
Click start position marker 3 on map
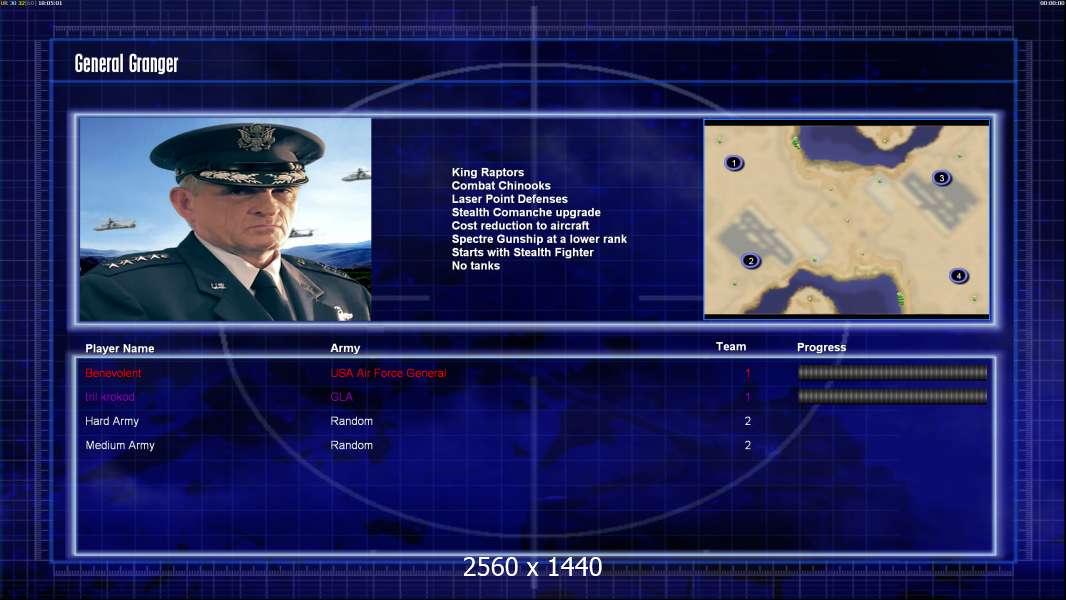pyautogui.click(x=942, y=178)
